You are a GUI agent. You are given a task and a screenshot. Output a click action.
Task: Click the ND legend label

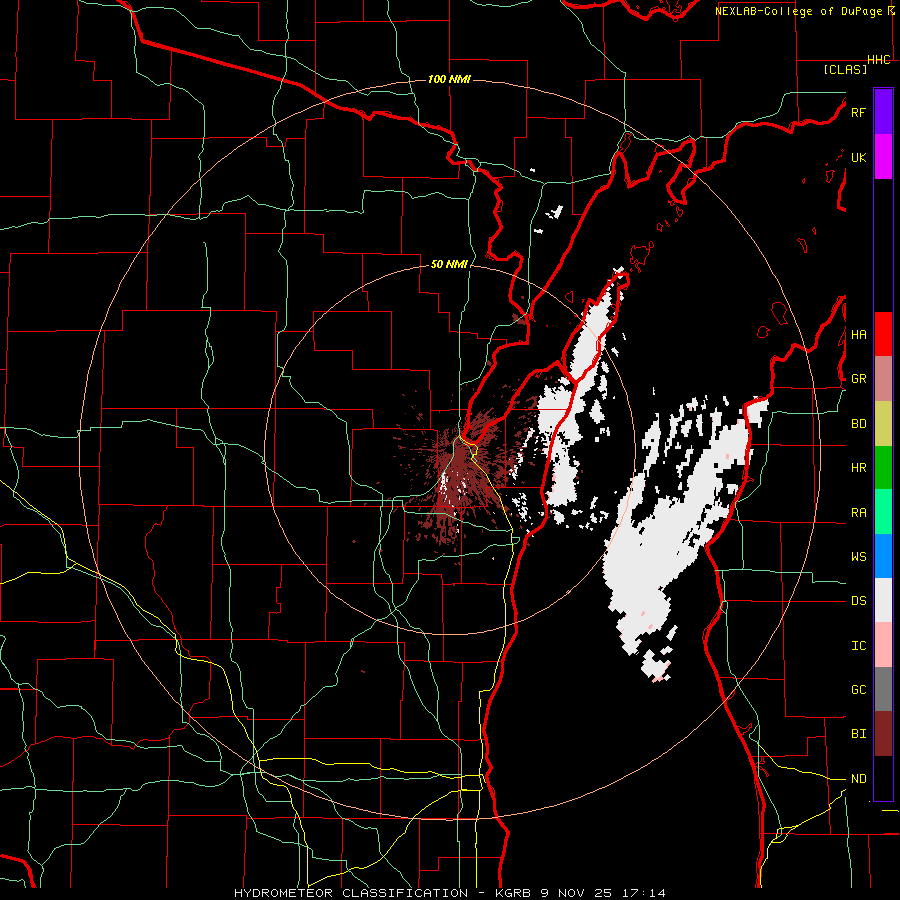tap(858, 779)
